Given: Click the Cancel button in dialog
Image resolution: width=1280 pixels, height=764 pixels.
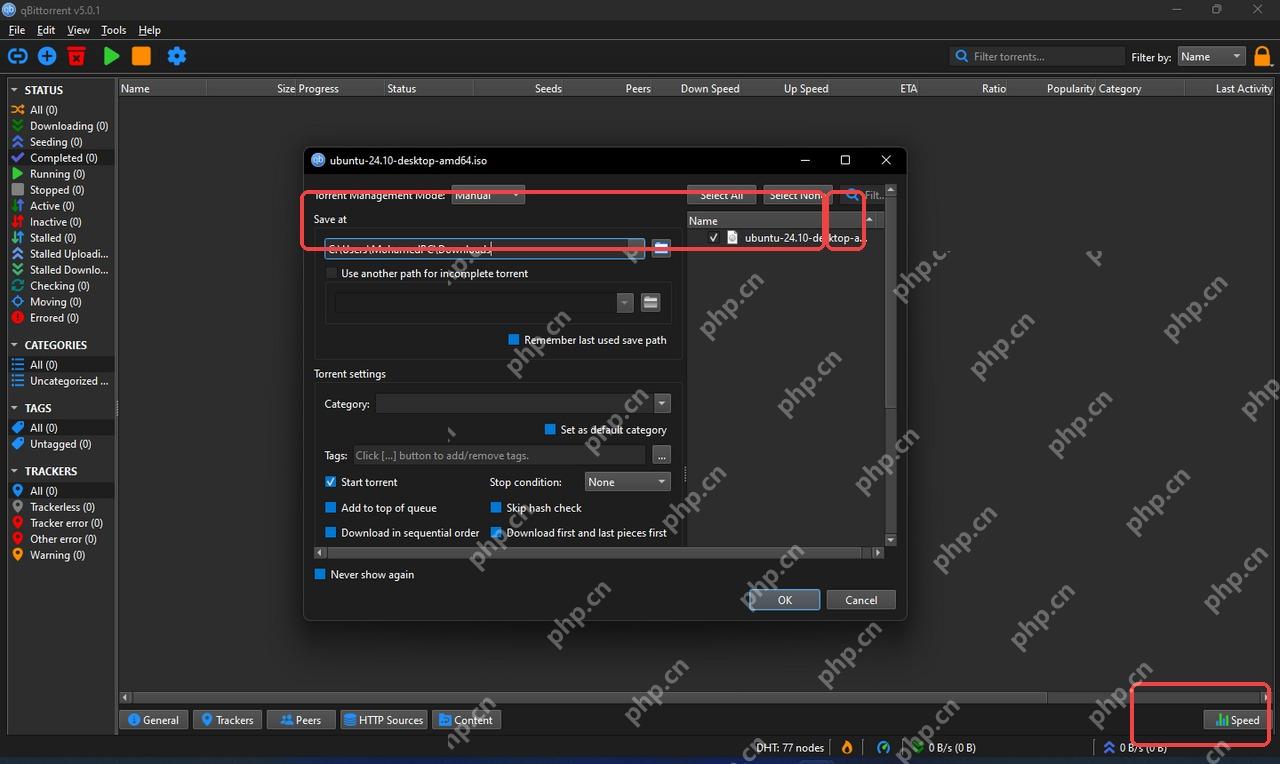Looking at the screenshot, I should pos(861,600).
